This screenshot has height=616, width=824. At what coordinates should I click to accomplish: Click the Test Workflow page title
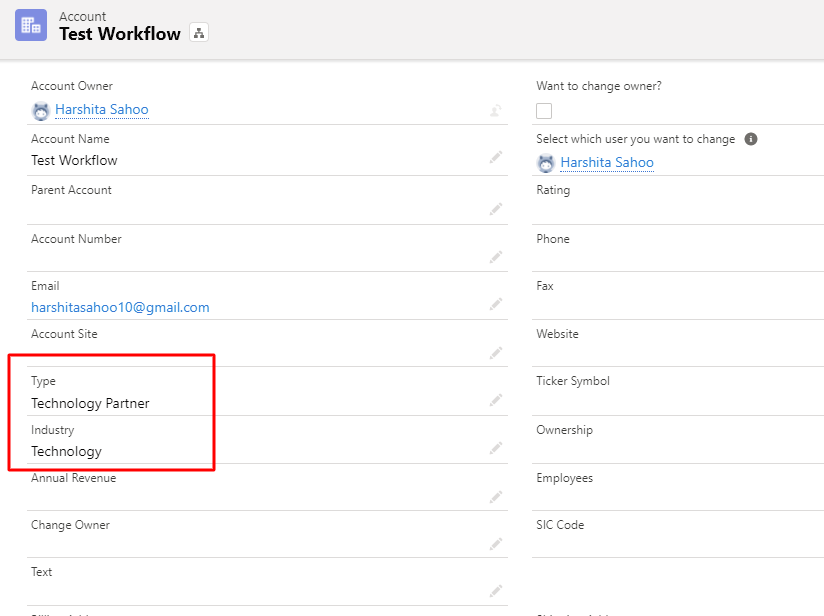coord(120,34)
